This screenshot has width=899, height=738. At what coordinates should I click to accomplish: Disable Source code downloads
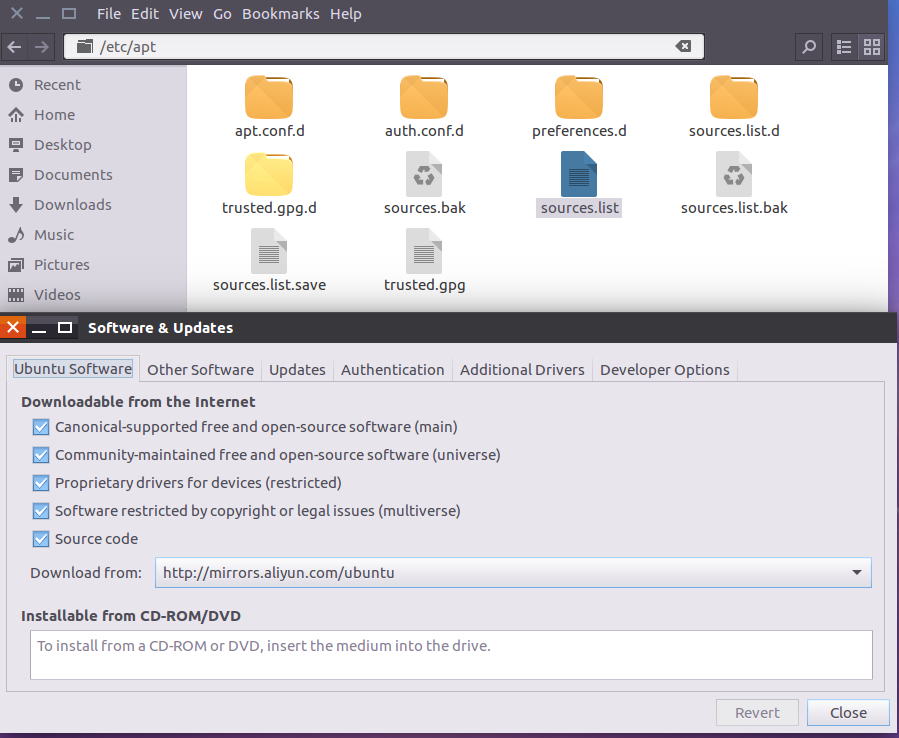39,539
